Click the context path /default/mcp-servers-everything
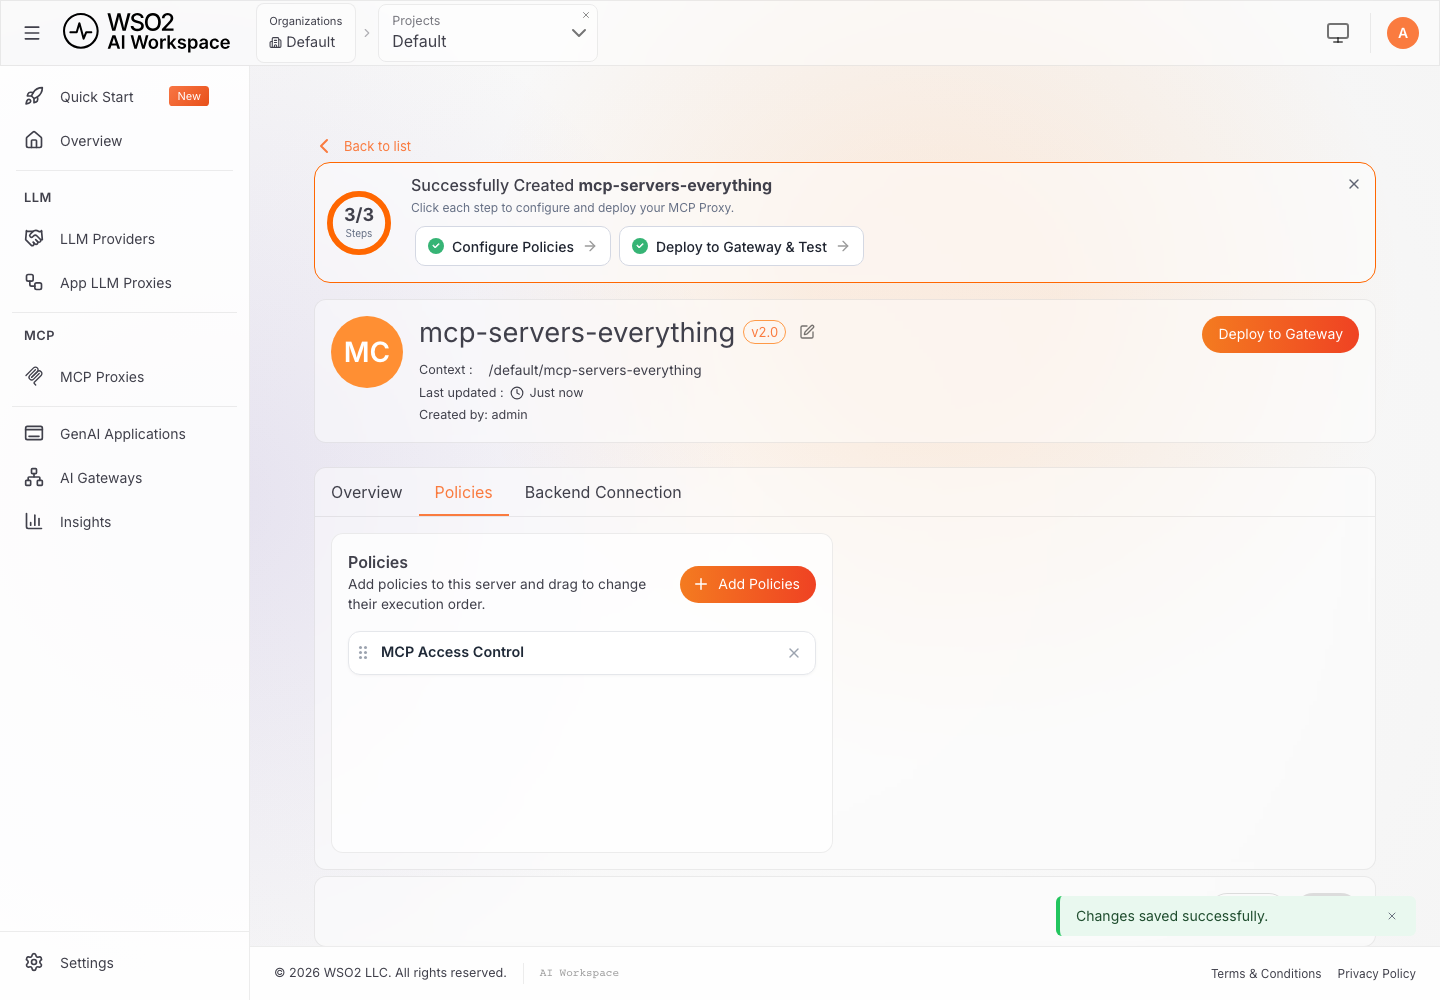This screenshot has width=1440, height=1000. pos(595,370)
